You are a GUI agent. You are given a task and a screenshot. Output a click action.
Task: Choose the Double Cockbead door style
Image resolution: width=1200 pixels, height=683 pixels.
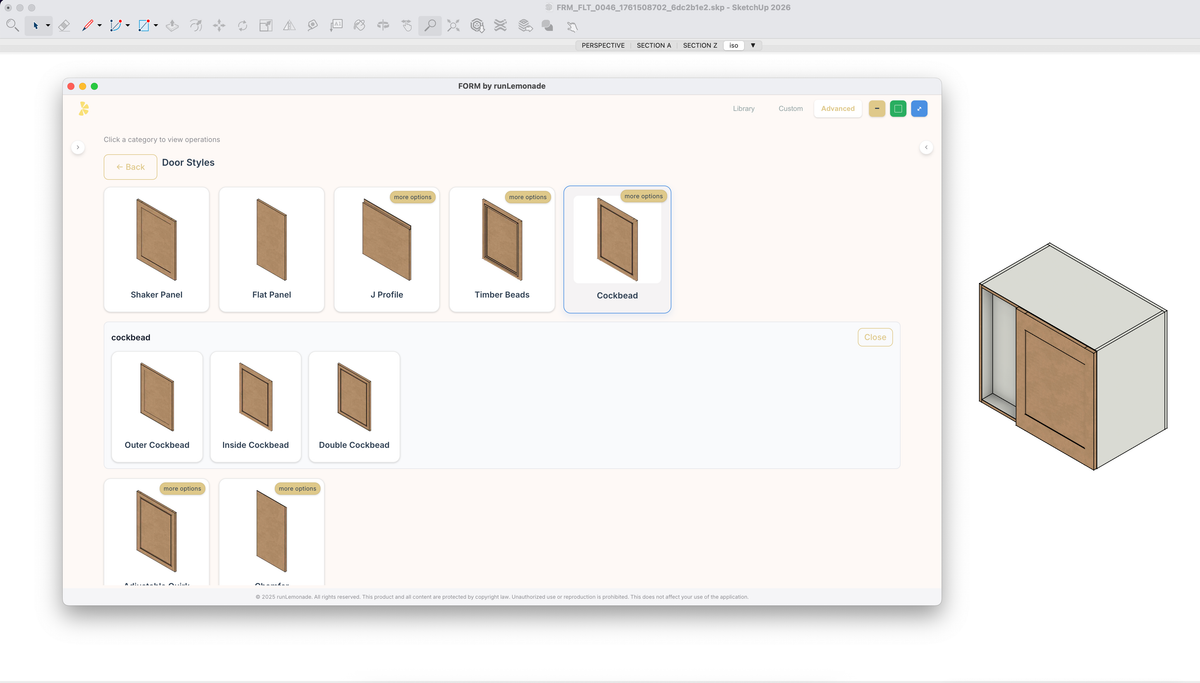pos(354,407)
